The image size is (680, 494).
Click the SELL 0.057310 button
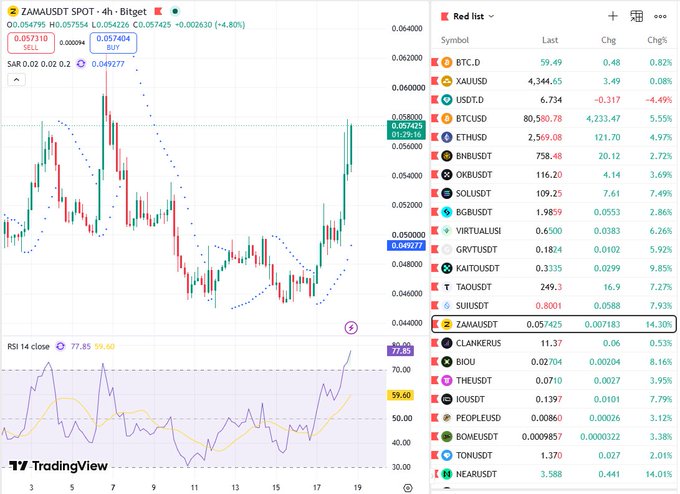[x=31, y=43]
